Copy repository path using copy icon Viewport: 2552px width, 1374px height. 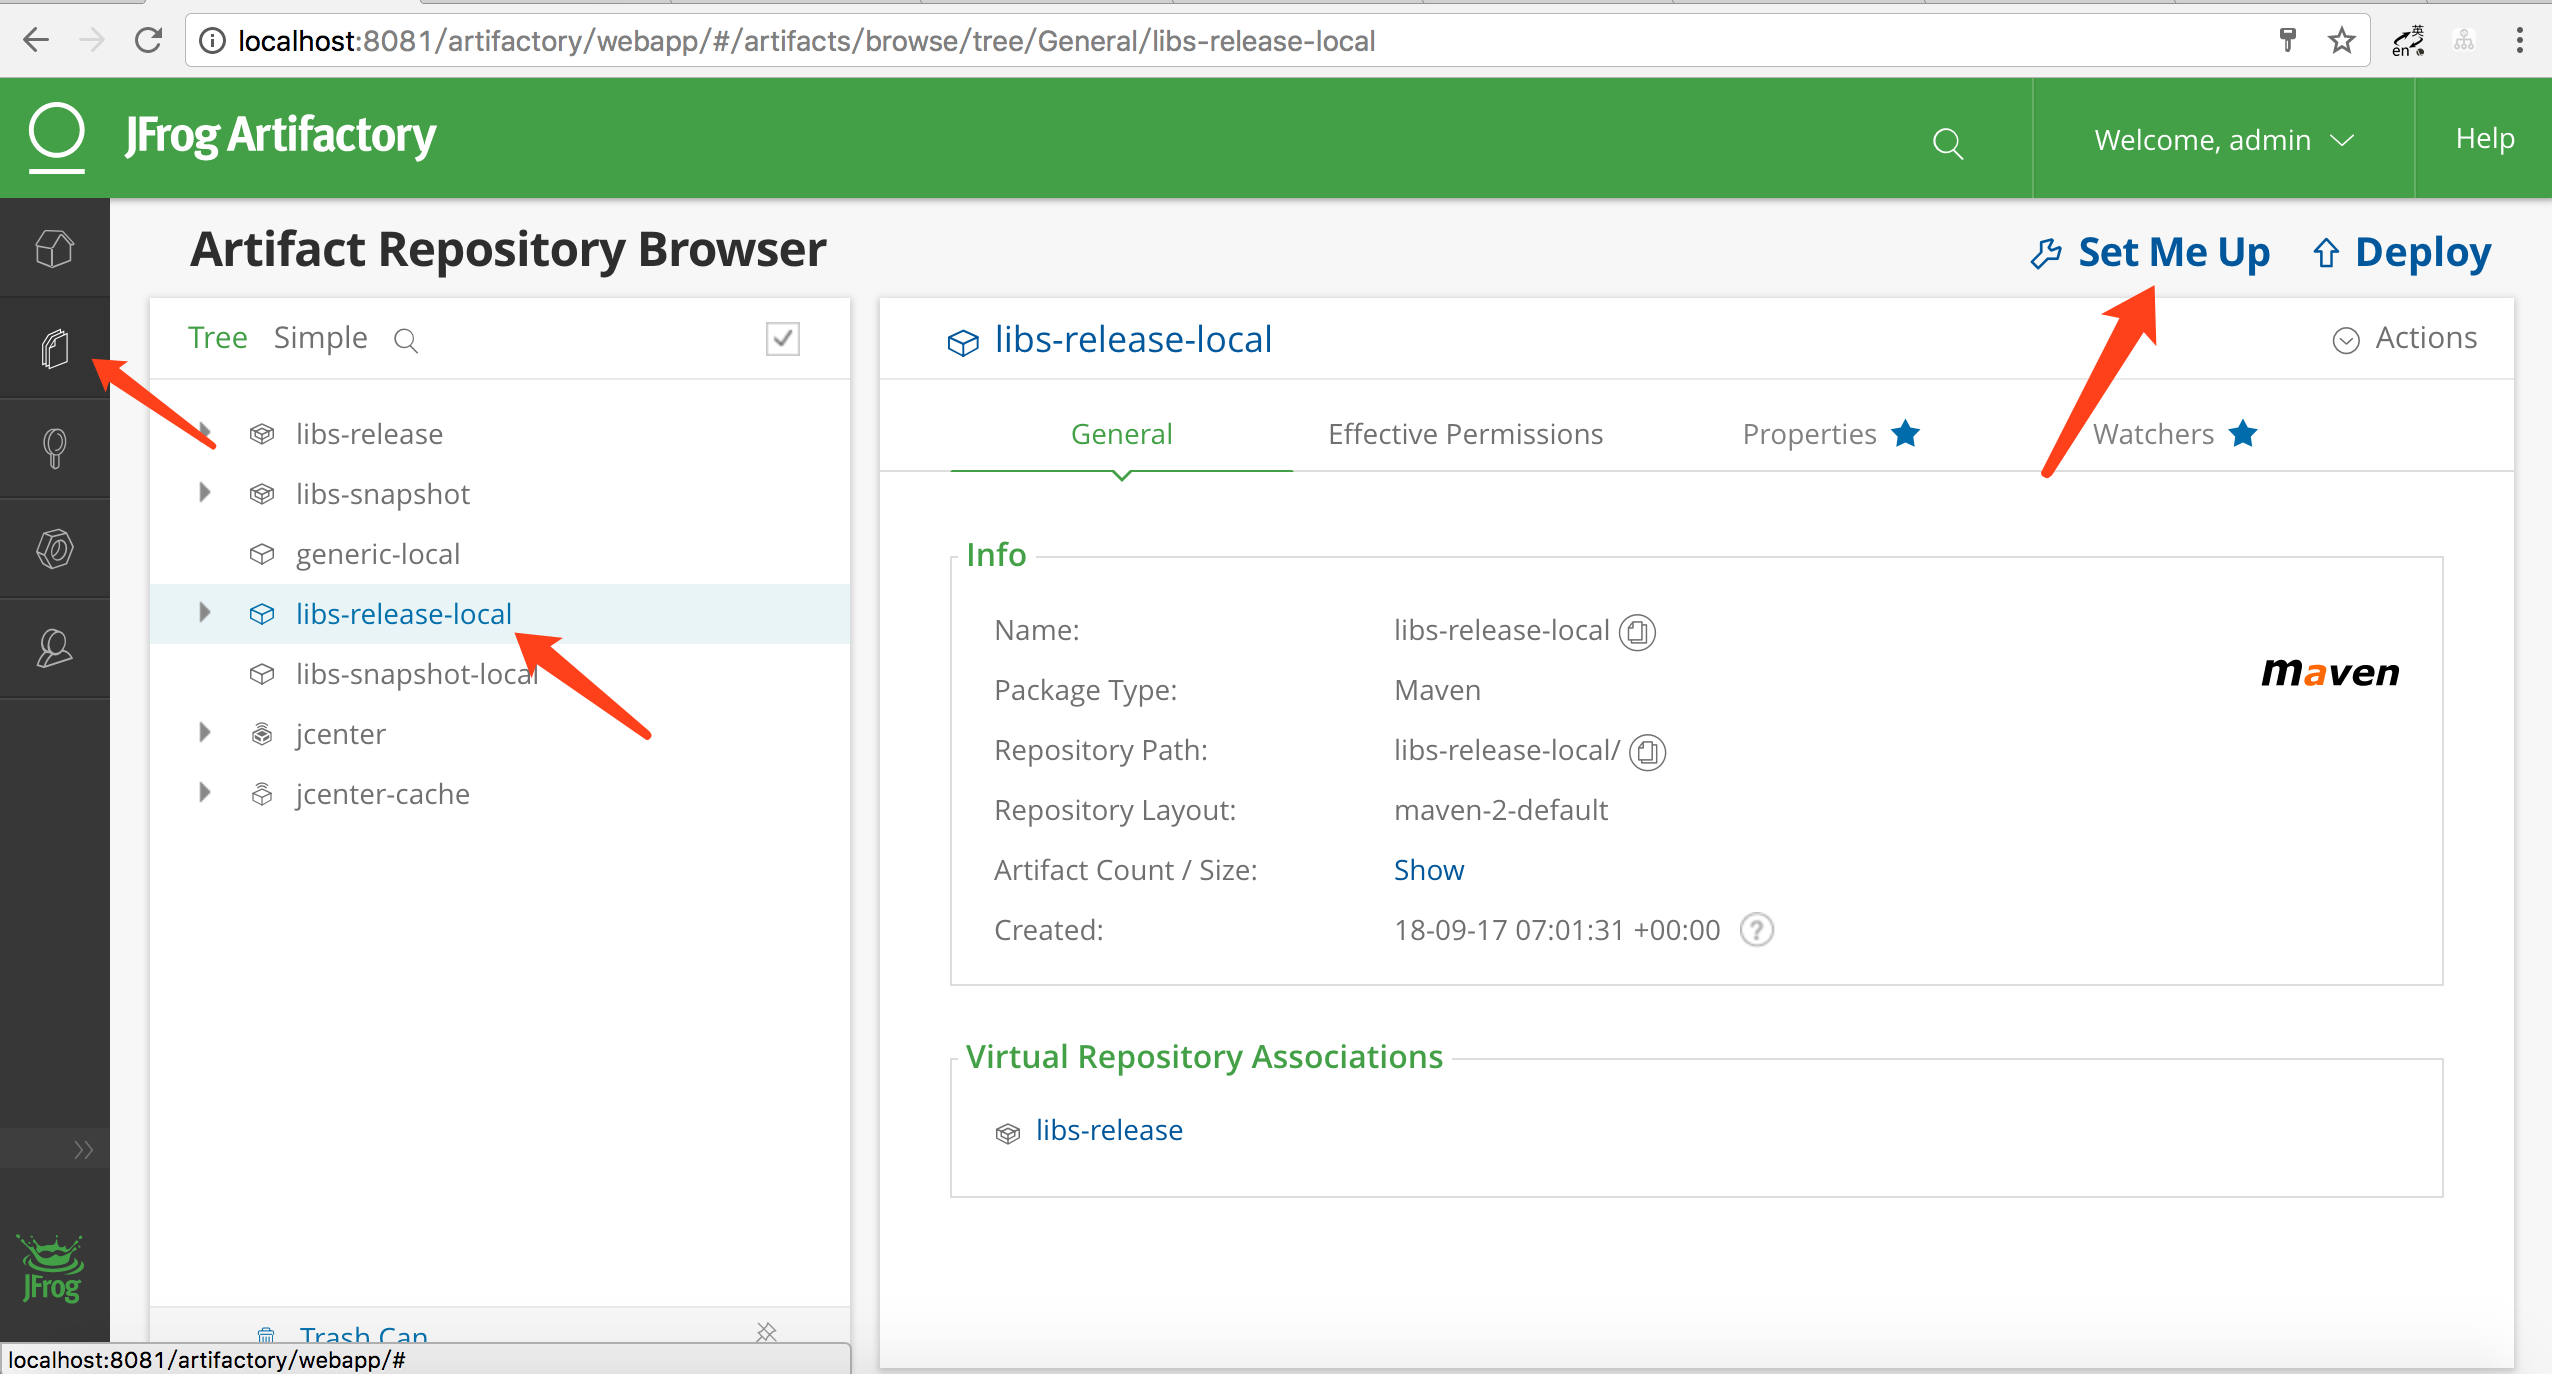1647,752
